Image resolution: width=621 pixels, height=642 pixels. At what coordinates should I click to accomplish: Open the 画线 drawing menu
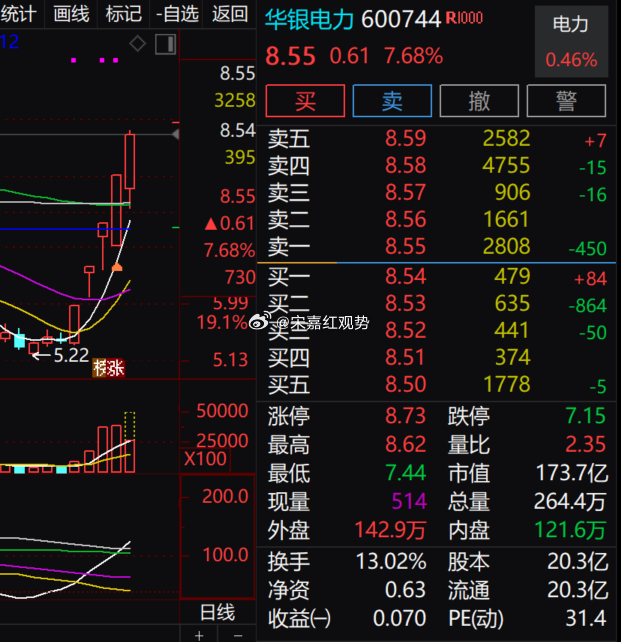[x=71, y=14]
